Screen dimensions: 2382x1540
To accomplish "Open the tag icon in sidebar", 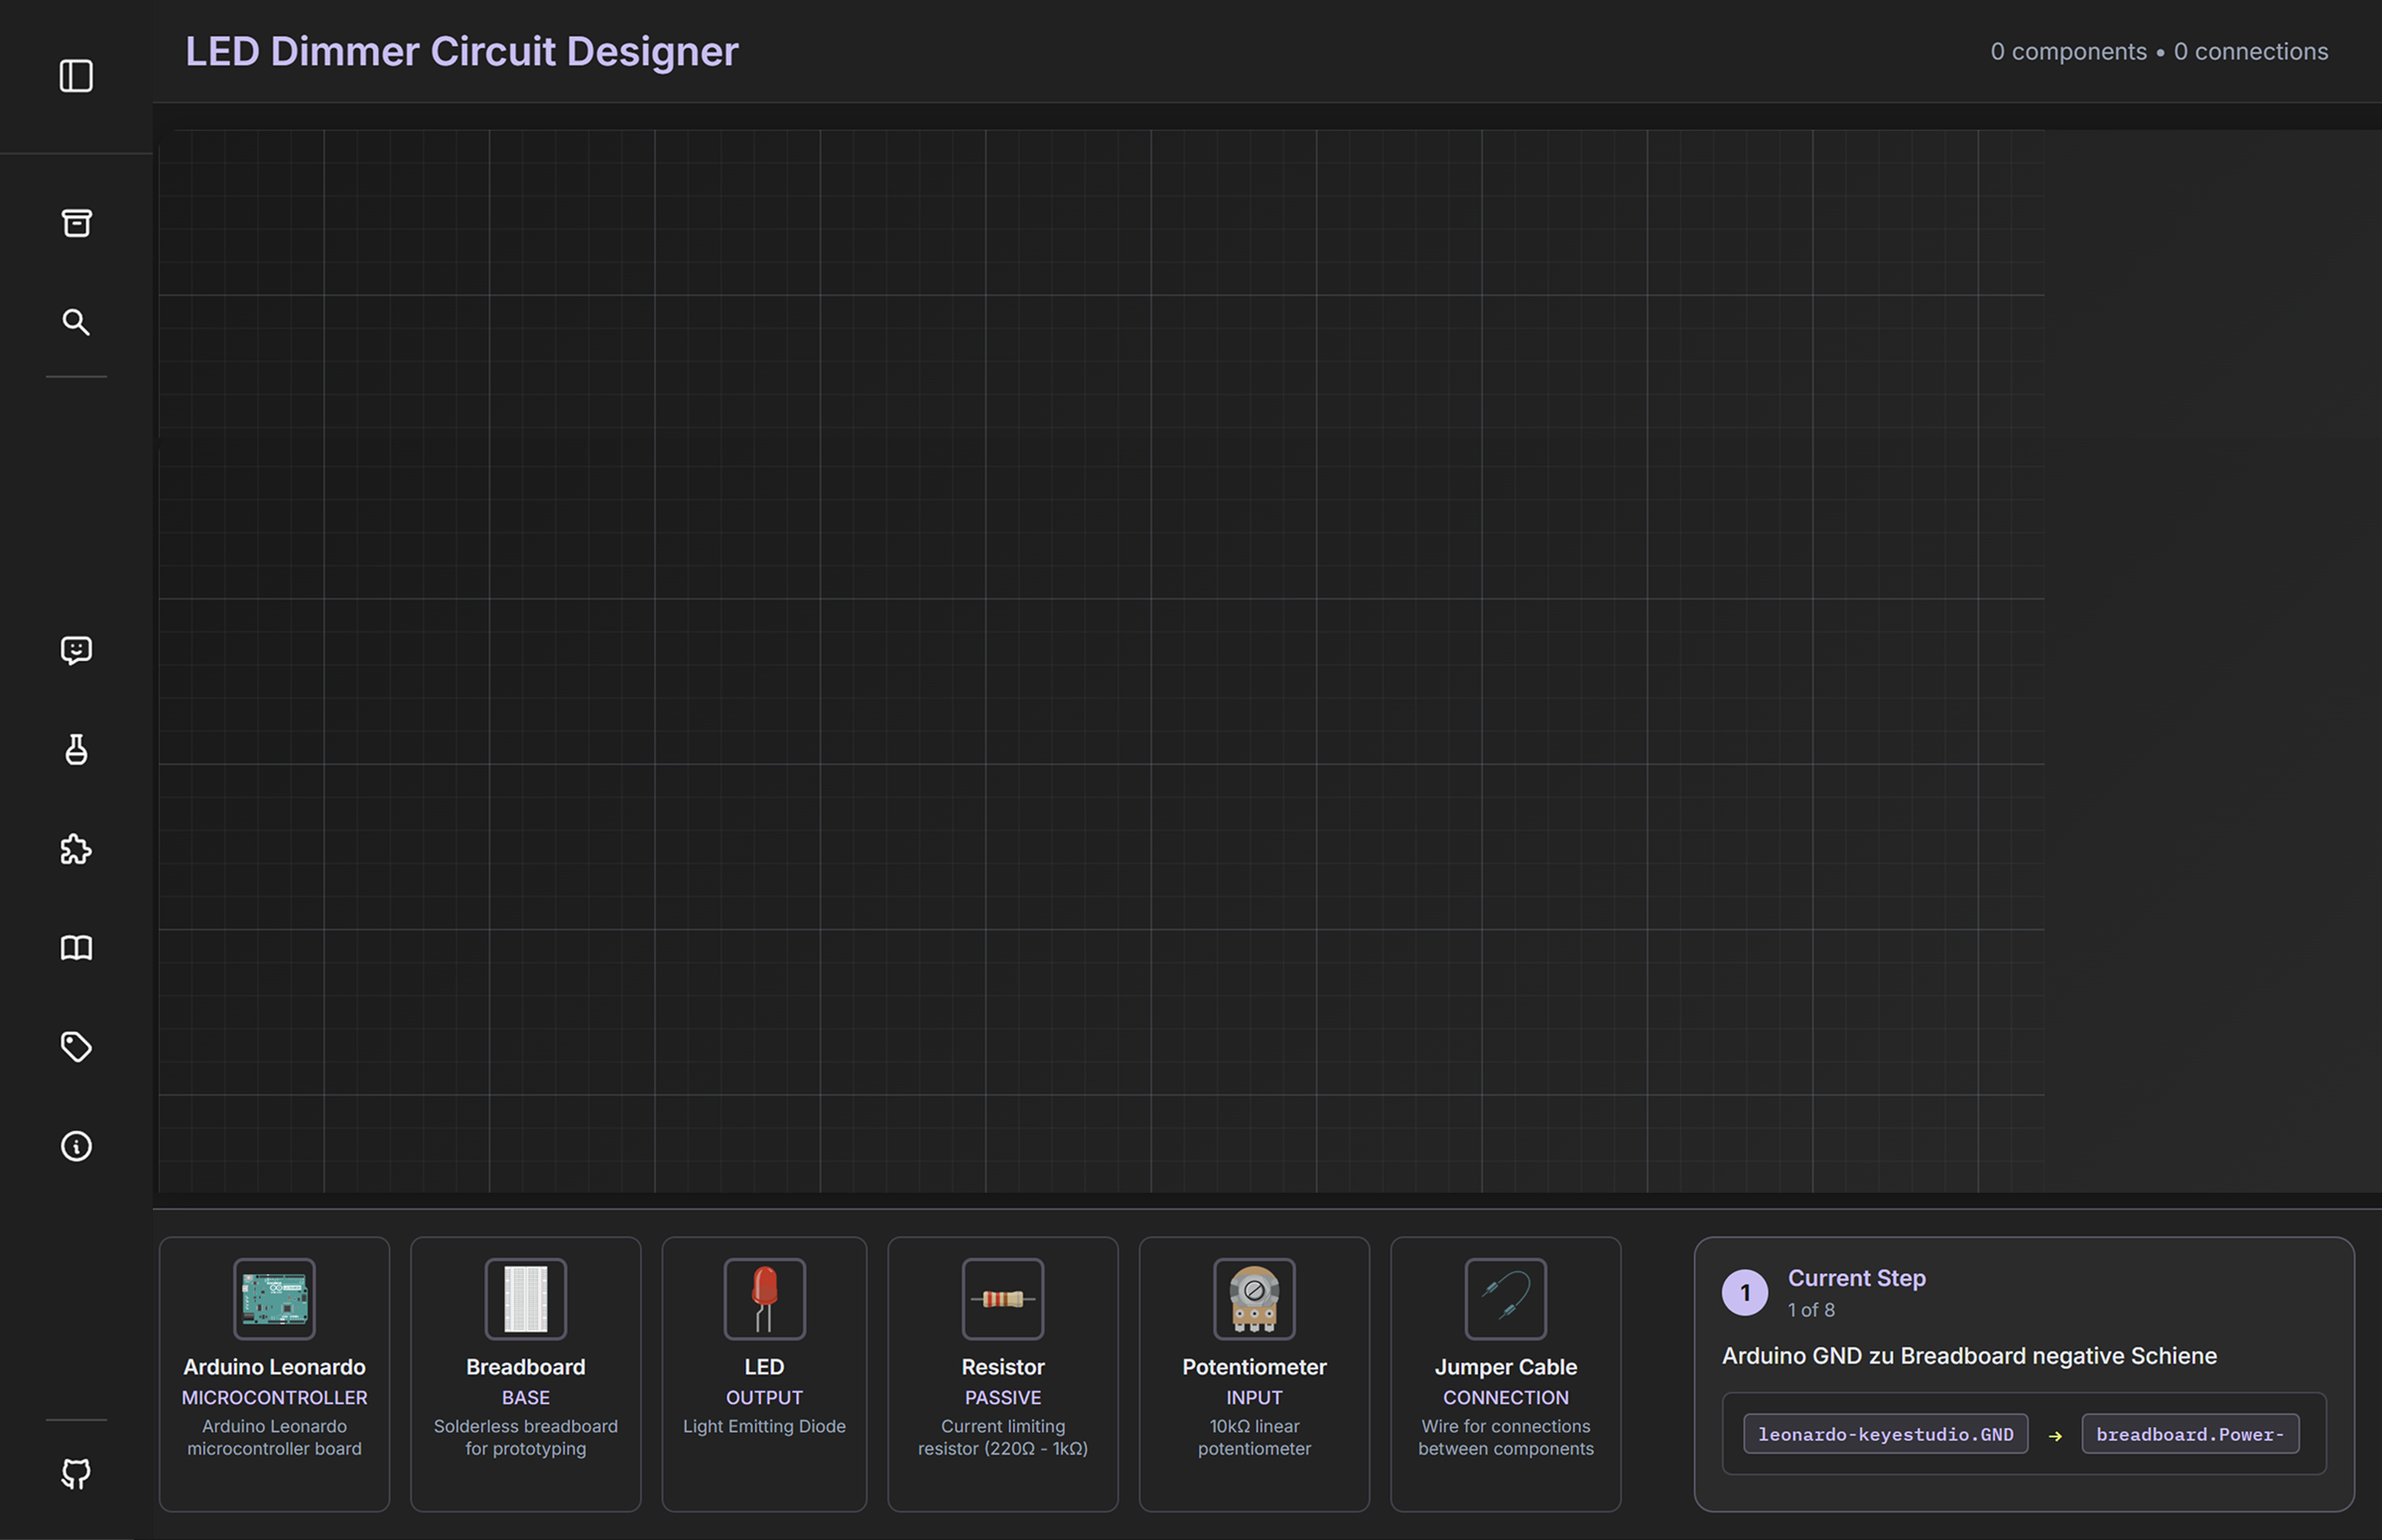I will (x=76, y=1047).
